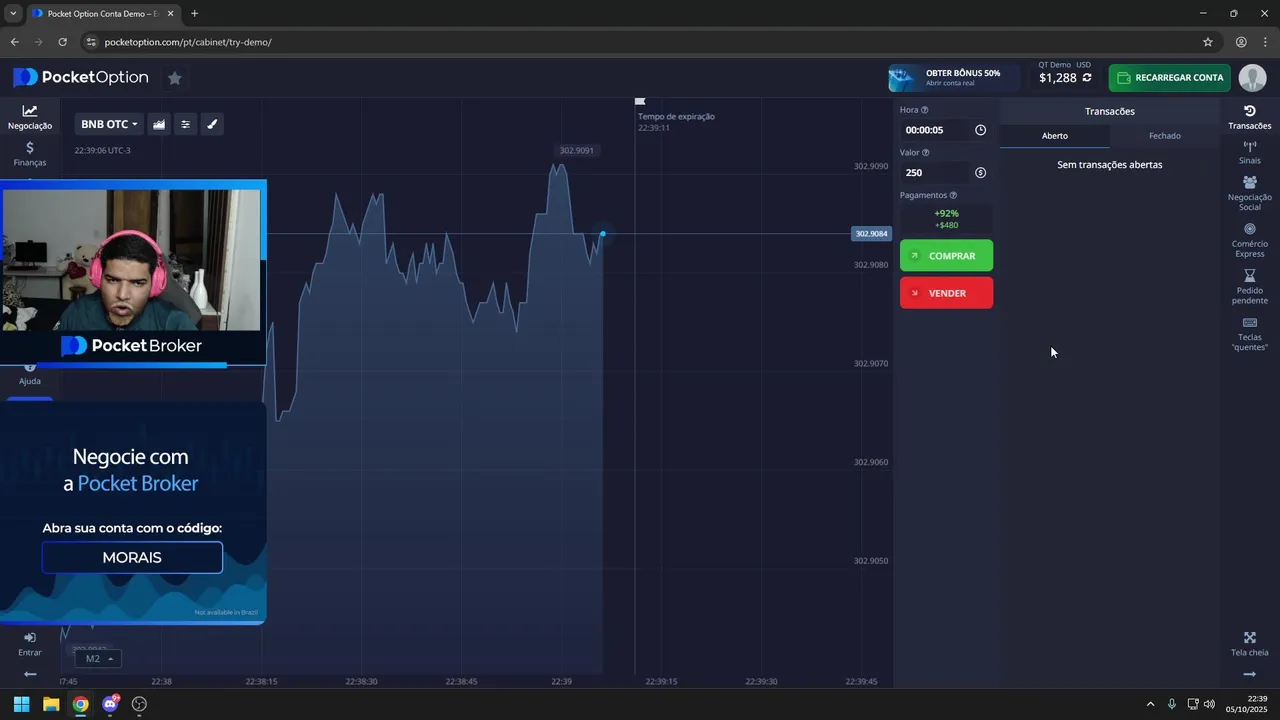This screenshot has width=1280, height=720.
Task: Switch to Tela cheia fullscreen
Action: [x=1250, y=644]
